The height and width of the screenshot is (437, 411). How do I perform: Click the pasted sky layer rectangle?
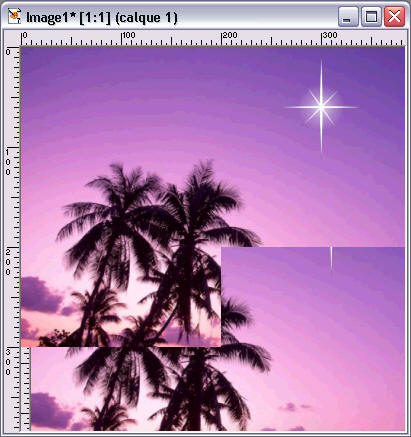313,338
